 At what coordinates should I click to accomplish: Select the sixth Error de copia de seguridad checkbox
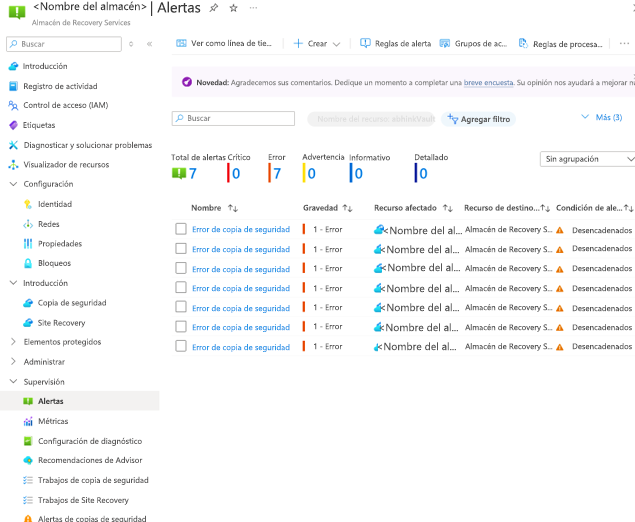point(181,326)
